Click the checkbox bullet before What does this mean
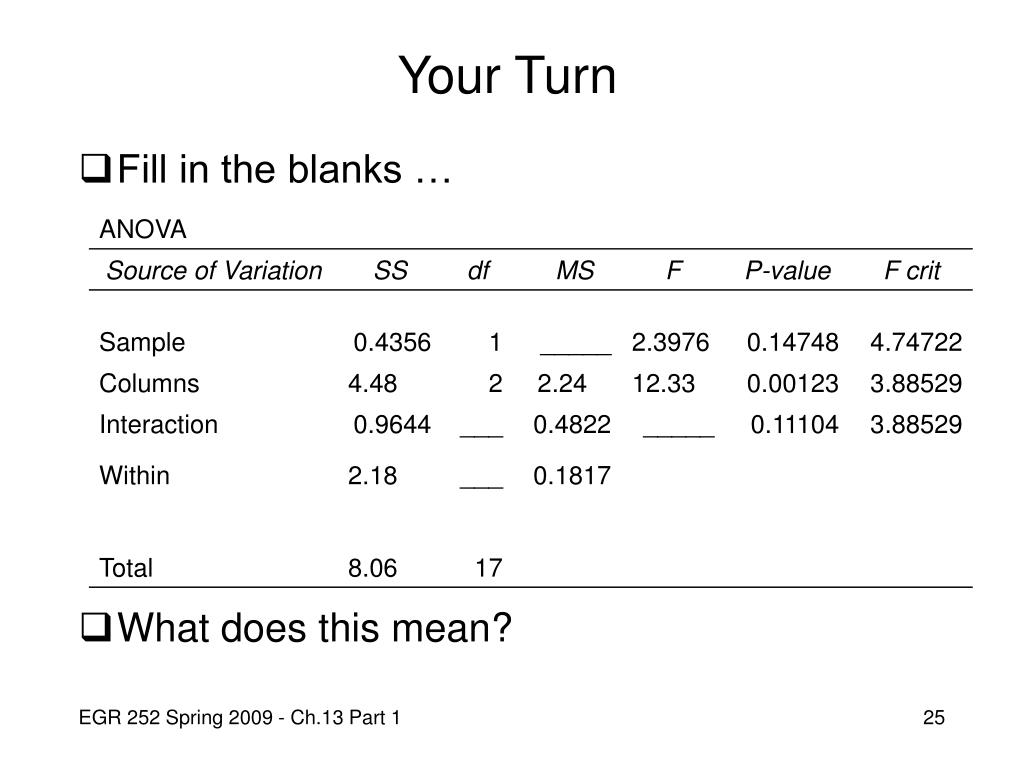 point(96,627)
